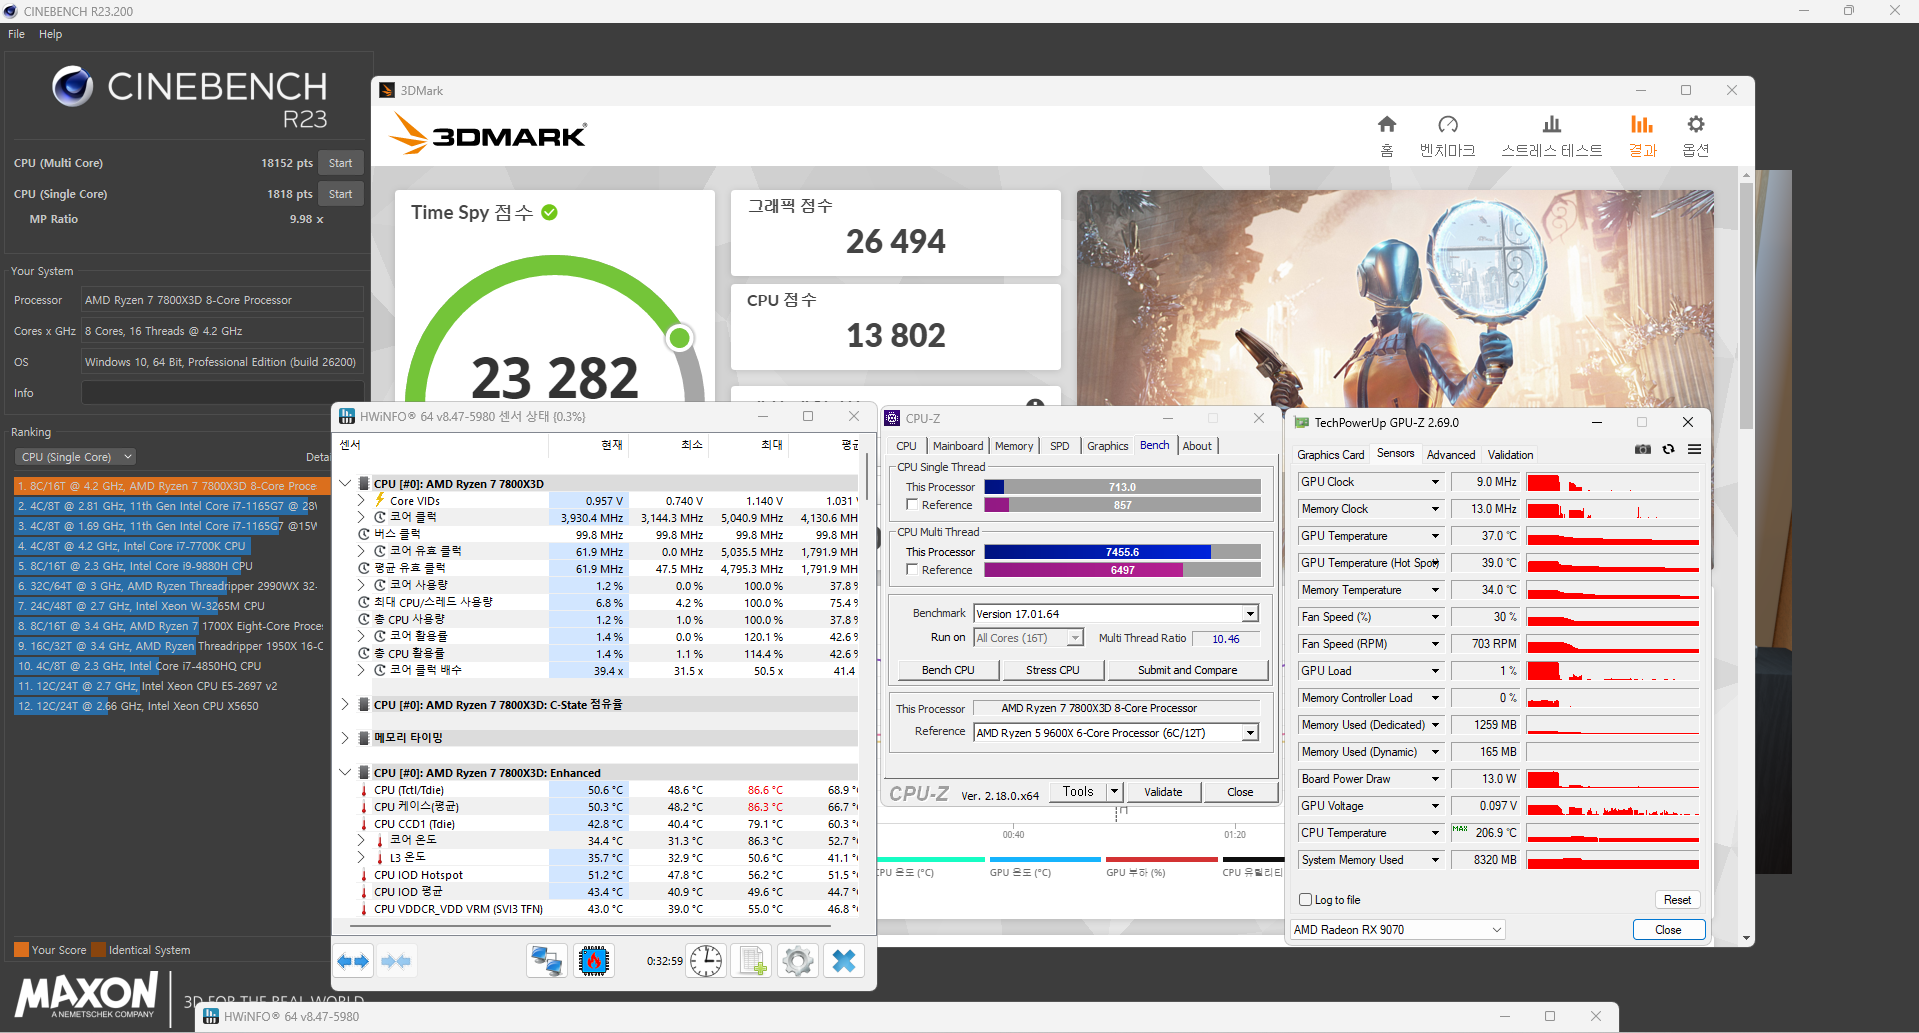The image size is (1919, 1033).
Task: Start the Cinebench CPU (Multi Core) test
Action: point(340,163)
